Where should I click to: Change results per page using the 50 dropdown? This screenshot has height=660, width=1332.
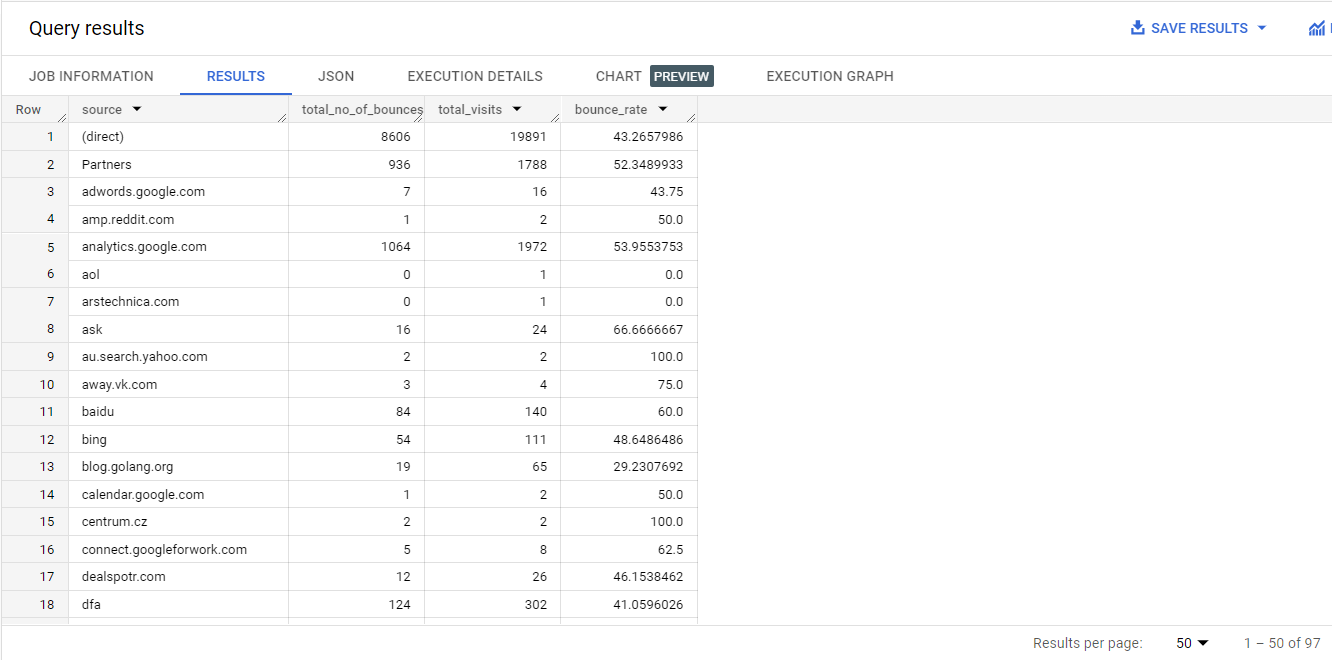click(1190, 643)
